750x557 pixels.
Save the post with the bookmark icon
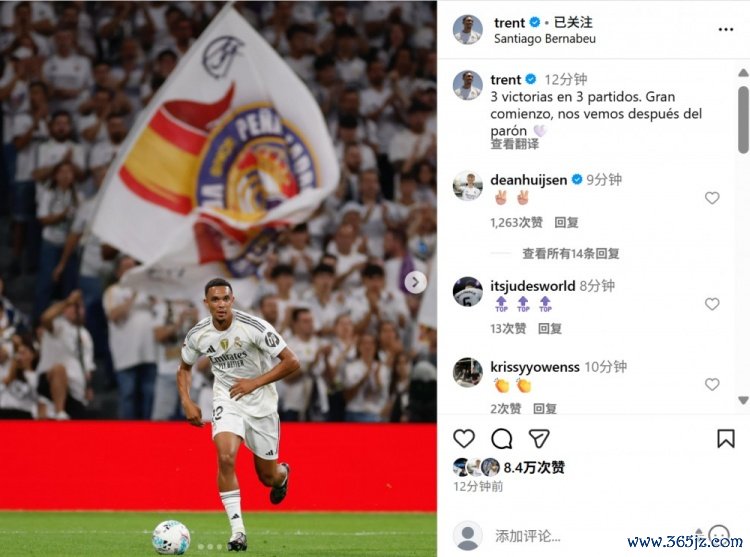coord(726,438)
